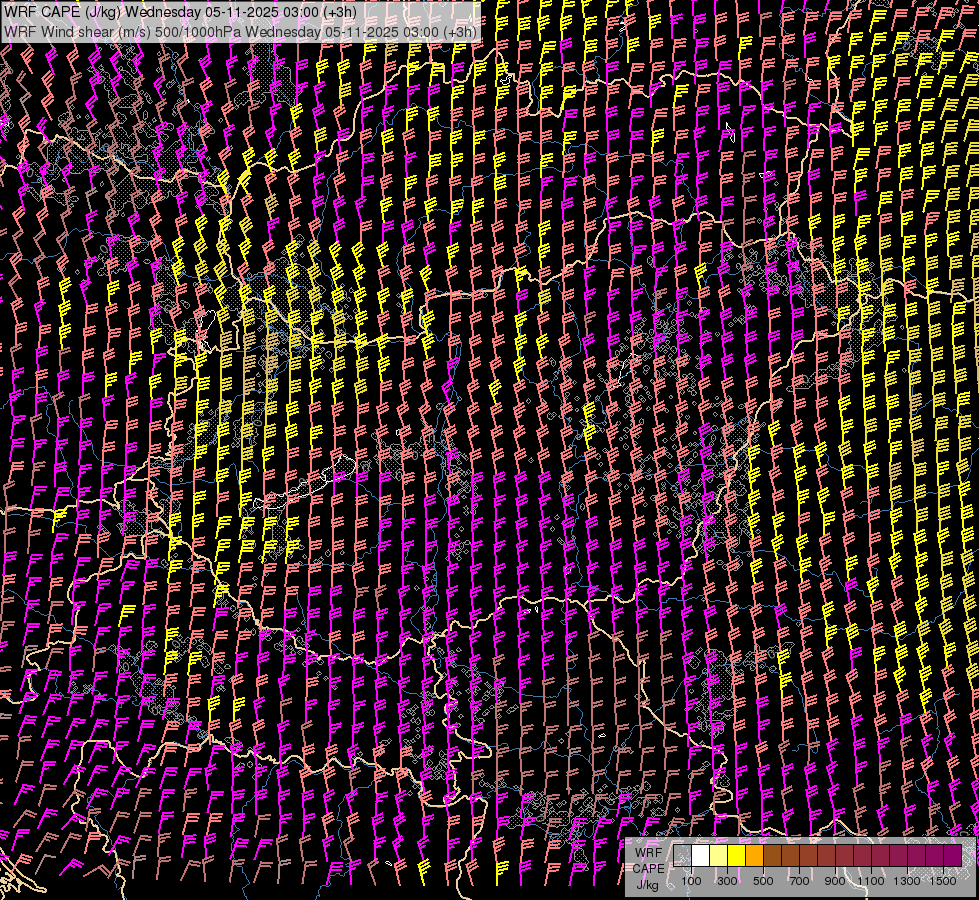Click the 700 label on the legend
The width and height of the screenshot is (979, 900).
pyautogui.click(x=799, y=881)
